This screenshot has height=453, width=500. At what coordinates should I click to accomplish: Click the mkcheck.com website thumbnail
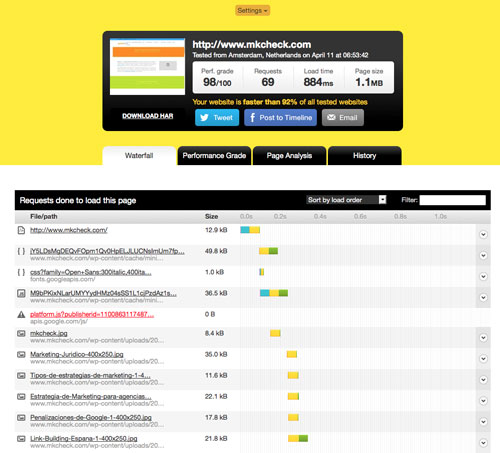point(147,66)
